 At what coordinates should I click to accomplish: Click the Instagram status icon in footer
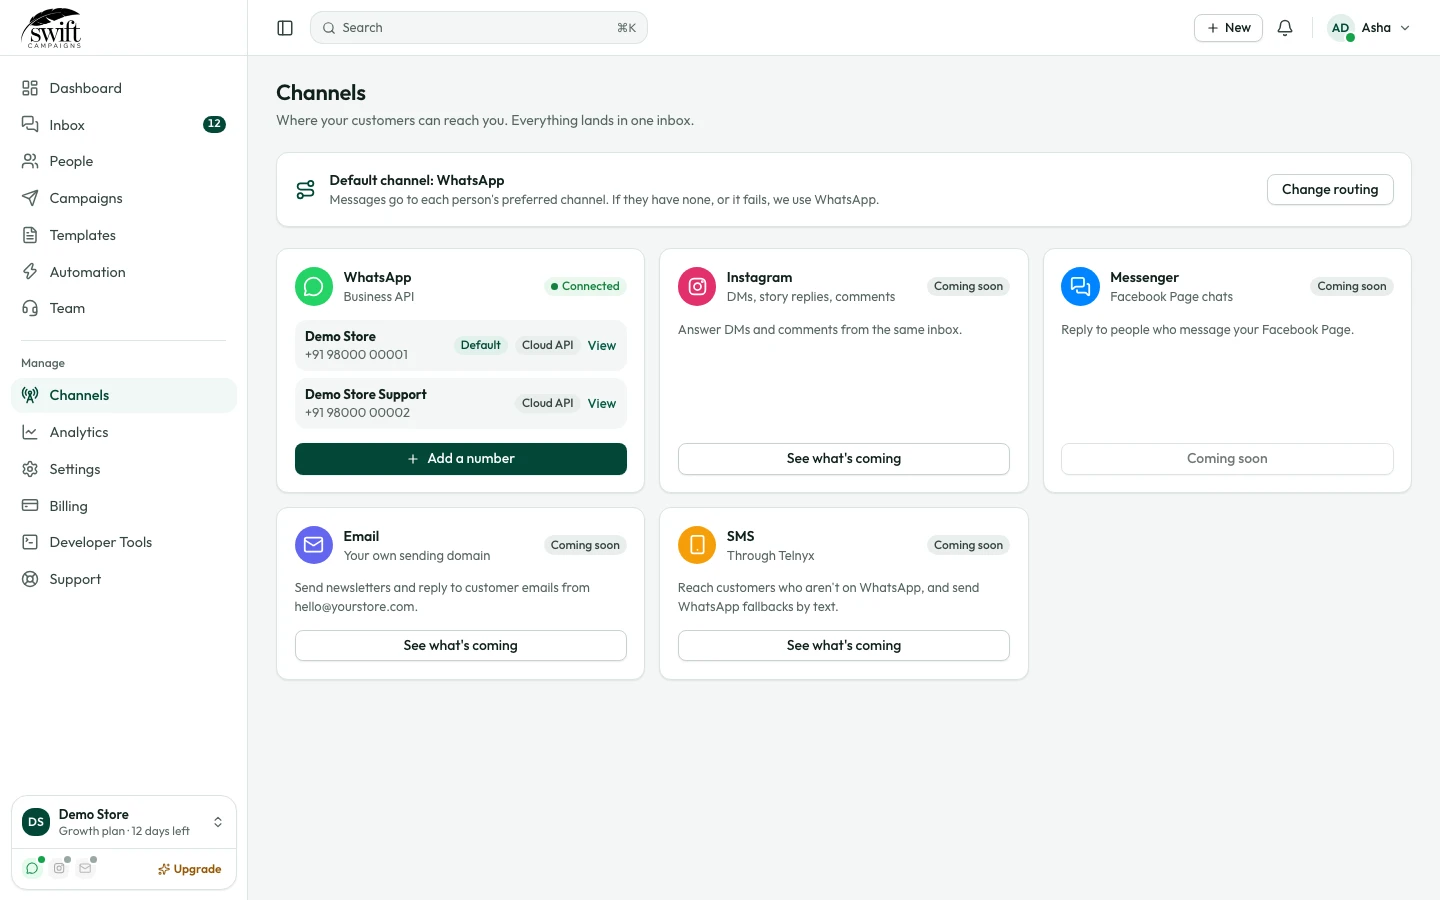pos(59,868)
